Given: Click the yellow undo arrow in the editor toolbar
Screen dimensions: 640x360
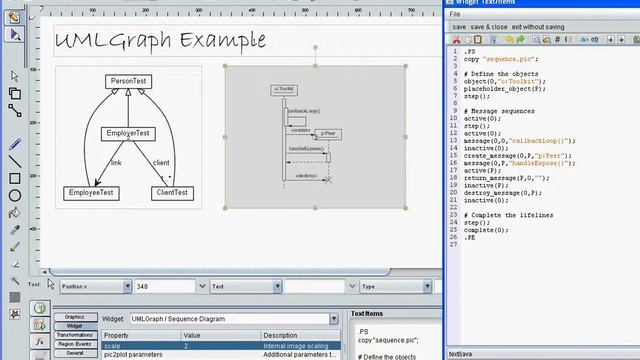Looking at the screenshot, I should (509, 40).
